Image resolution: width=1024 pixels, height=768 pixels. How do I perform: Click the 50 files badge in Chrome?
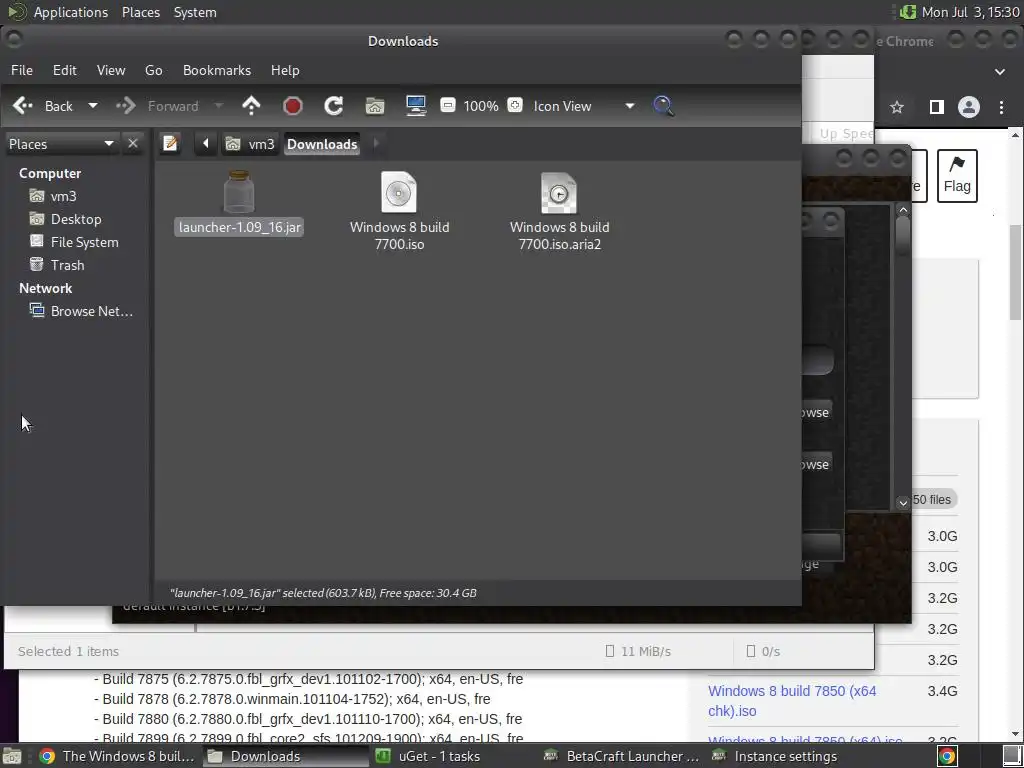click(x=931, y=500)
